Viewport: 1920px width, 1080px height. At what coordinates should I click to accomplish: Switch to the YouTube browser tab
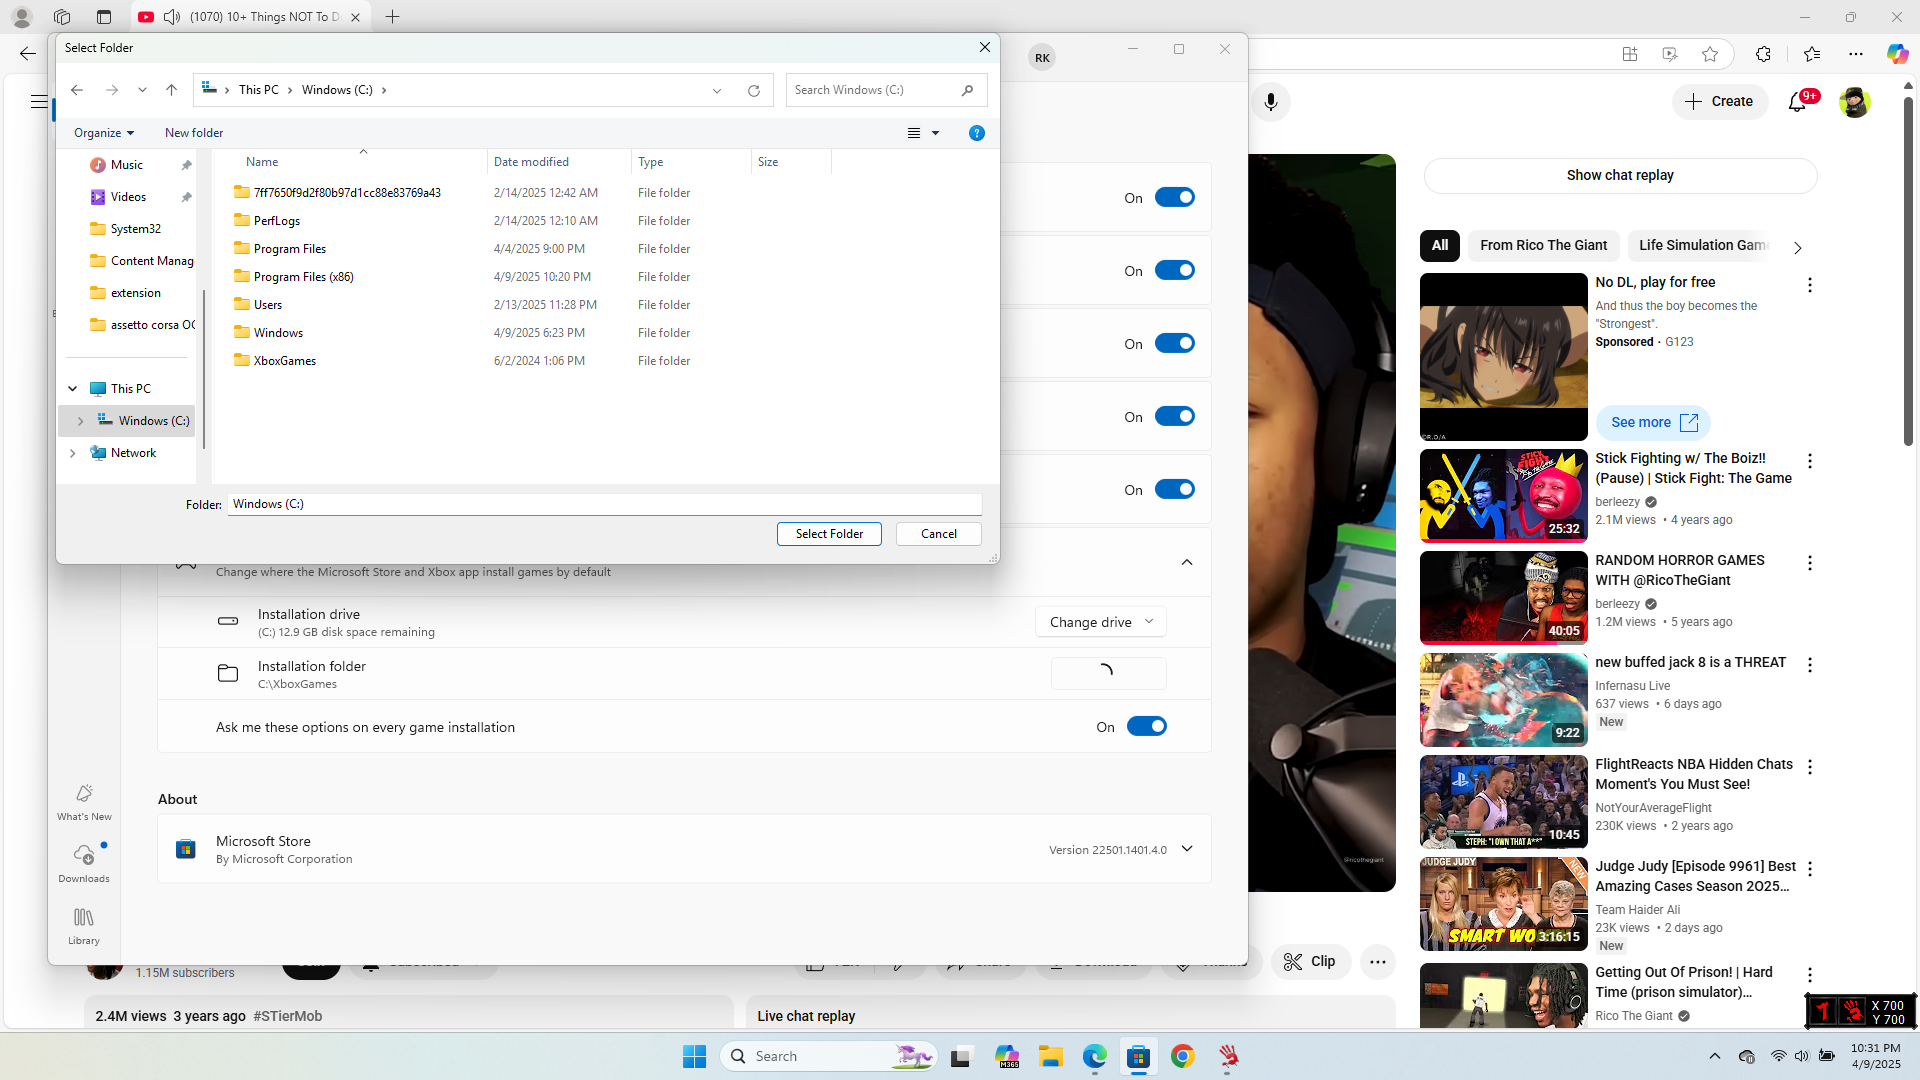tap(250, 17)
